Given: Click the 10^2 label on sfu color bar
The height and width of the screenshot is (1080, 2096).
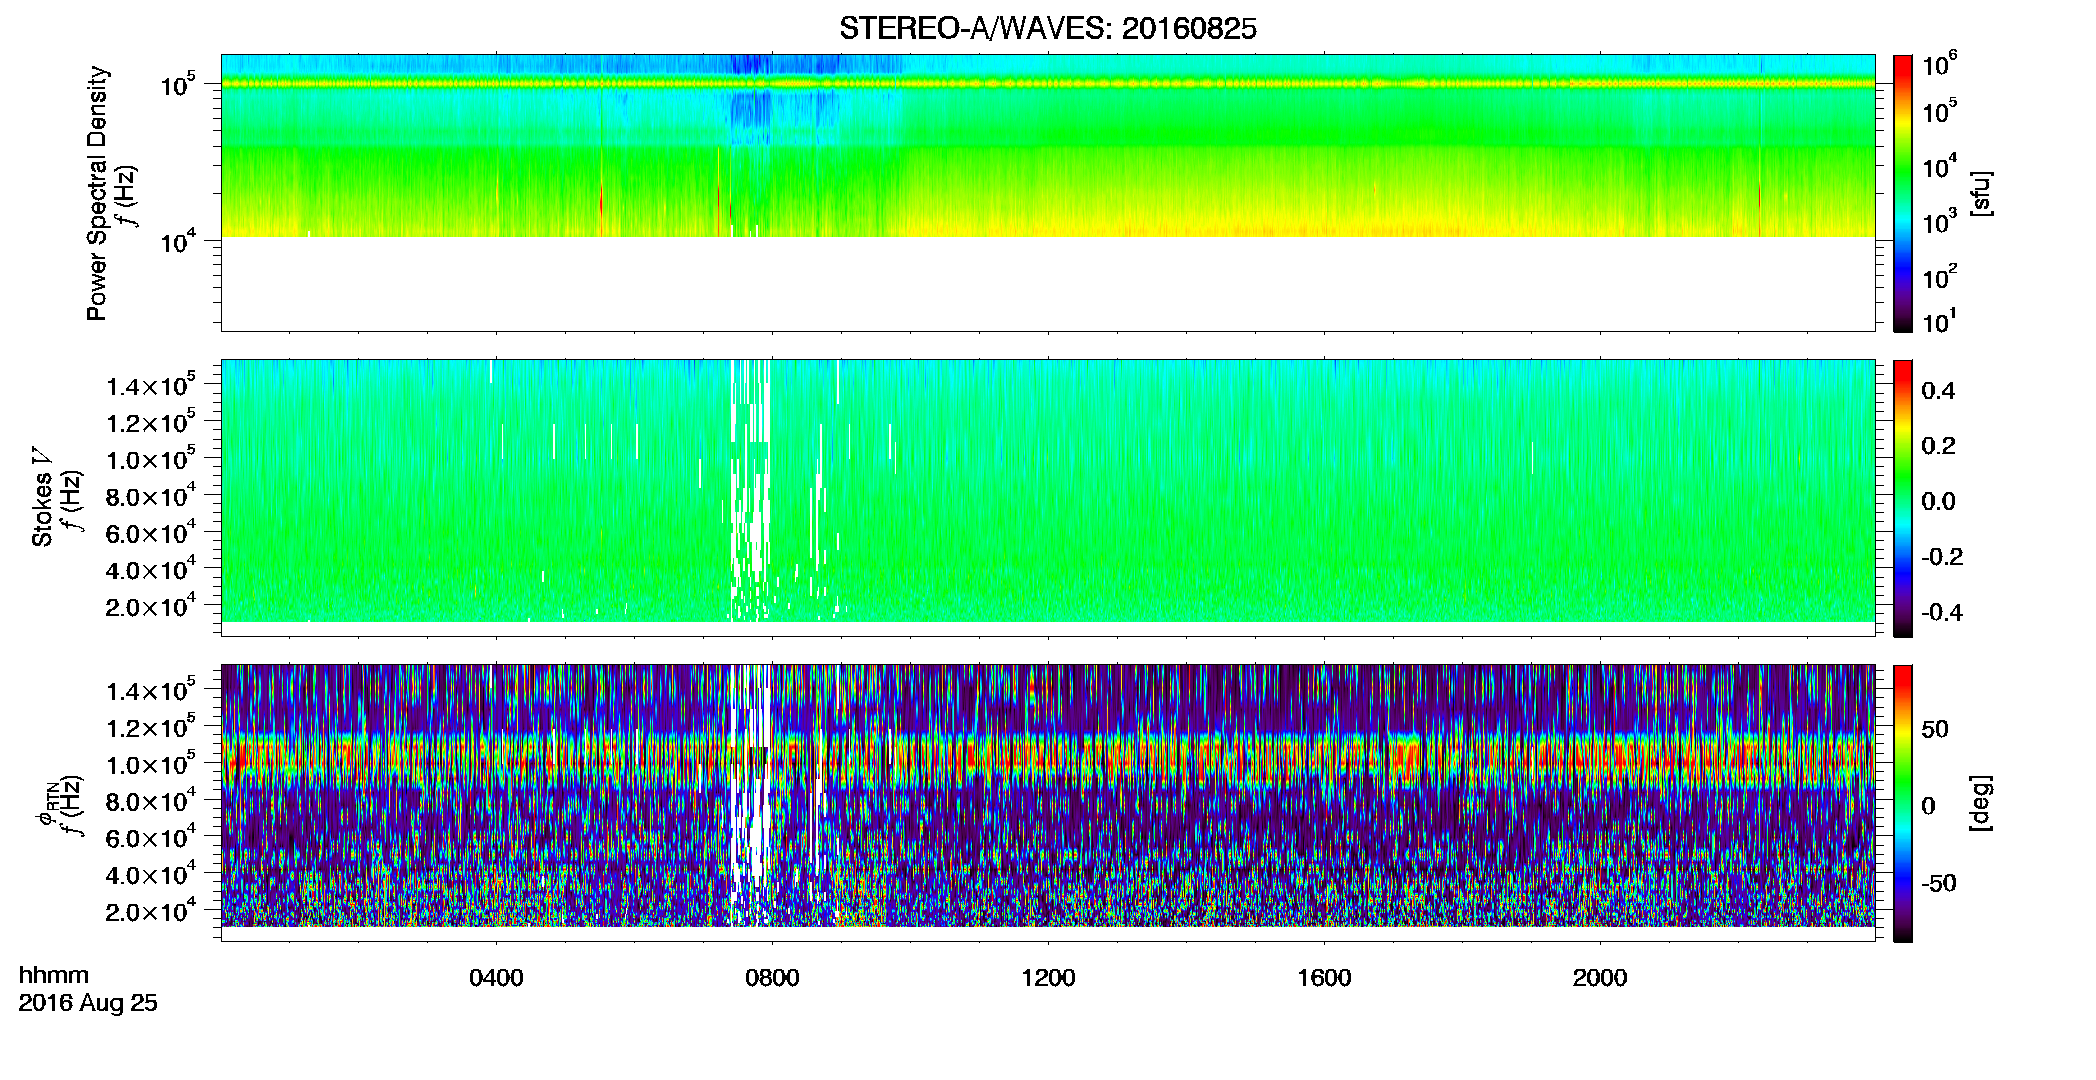Looking at the screenshot, I should pyautogui.click(x=1940, y=277).
